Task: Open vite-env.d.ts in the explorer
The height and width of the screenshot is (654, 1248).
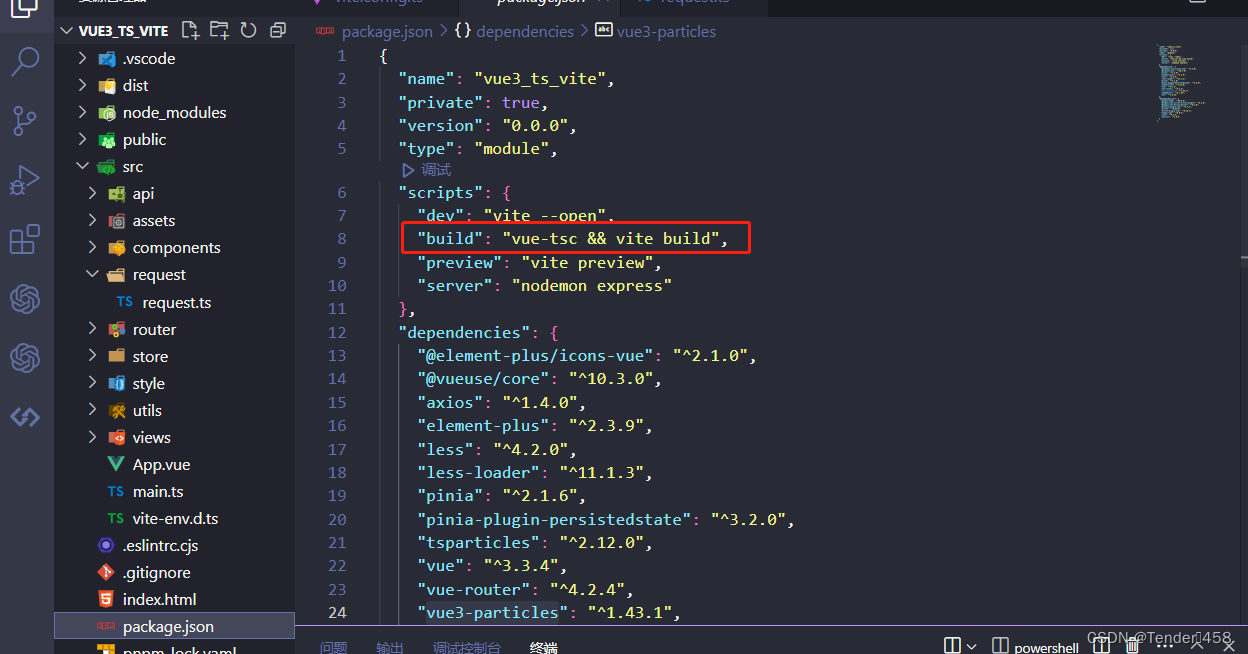Action: (x=174, y=518)
